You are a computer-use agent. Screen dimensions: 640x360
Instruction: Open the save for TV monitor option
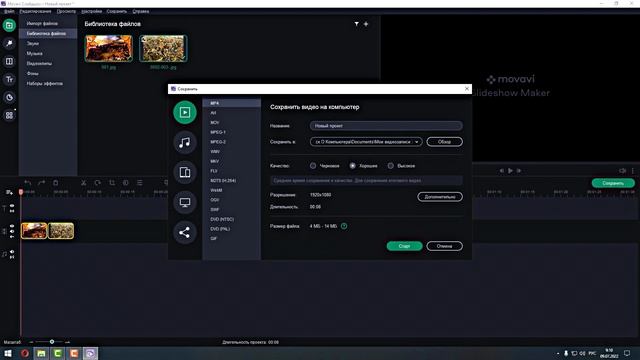tap(185, 202)
